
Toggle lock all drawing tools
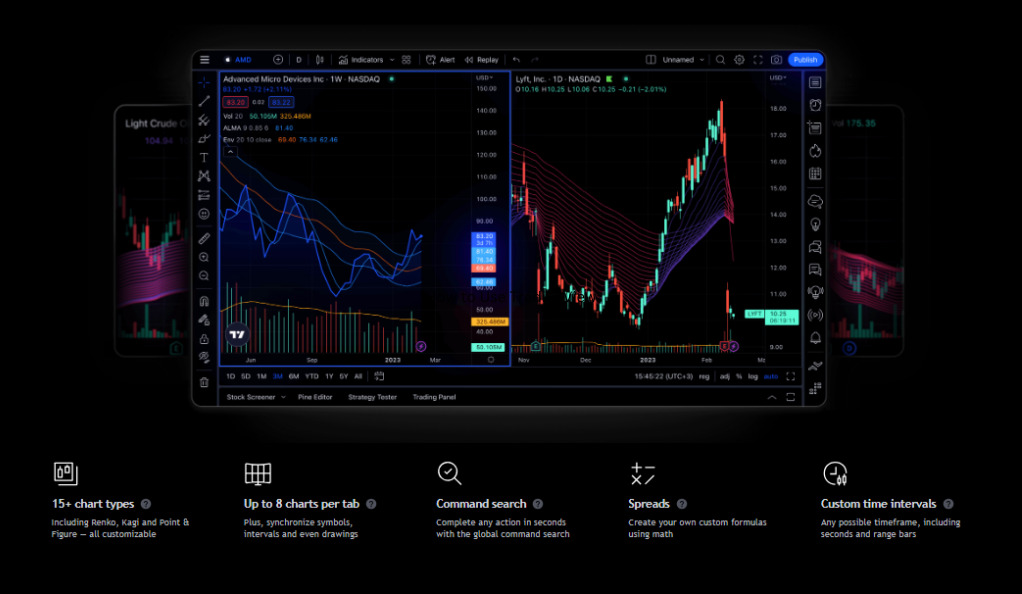tap(204, 339)
